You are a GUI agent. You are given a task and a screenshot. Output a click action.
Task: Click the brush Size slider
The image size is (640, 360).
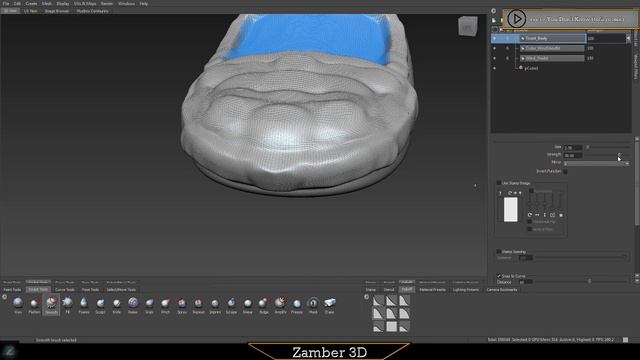(608, 147)
